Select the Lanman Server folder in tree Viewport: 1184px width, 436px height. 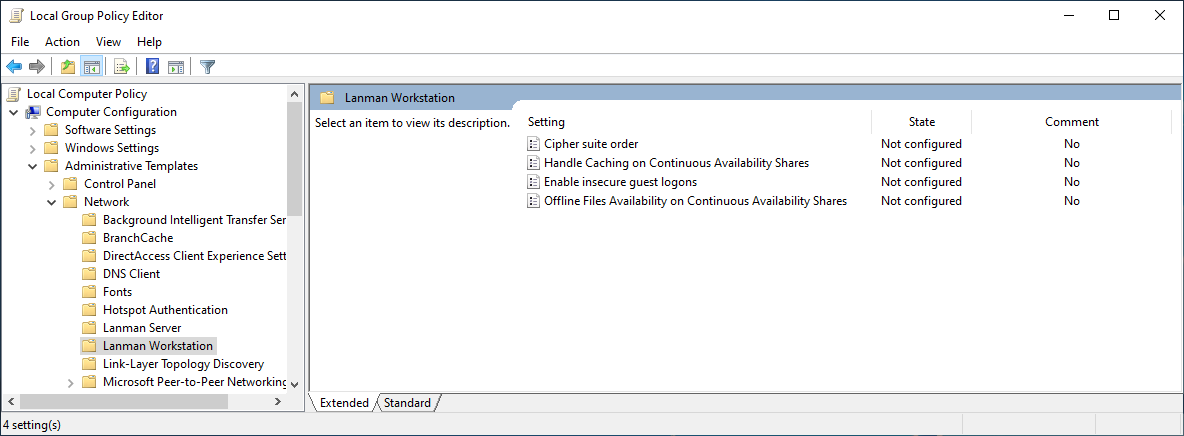tap(141, 328)
